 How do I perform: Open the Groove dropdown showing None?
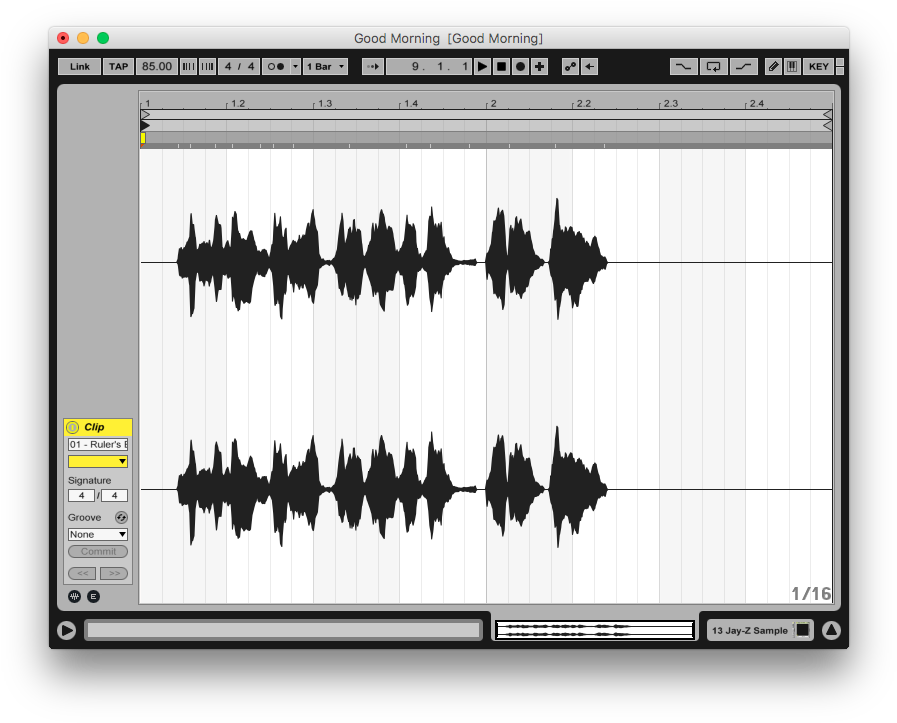click(97, 534)
